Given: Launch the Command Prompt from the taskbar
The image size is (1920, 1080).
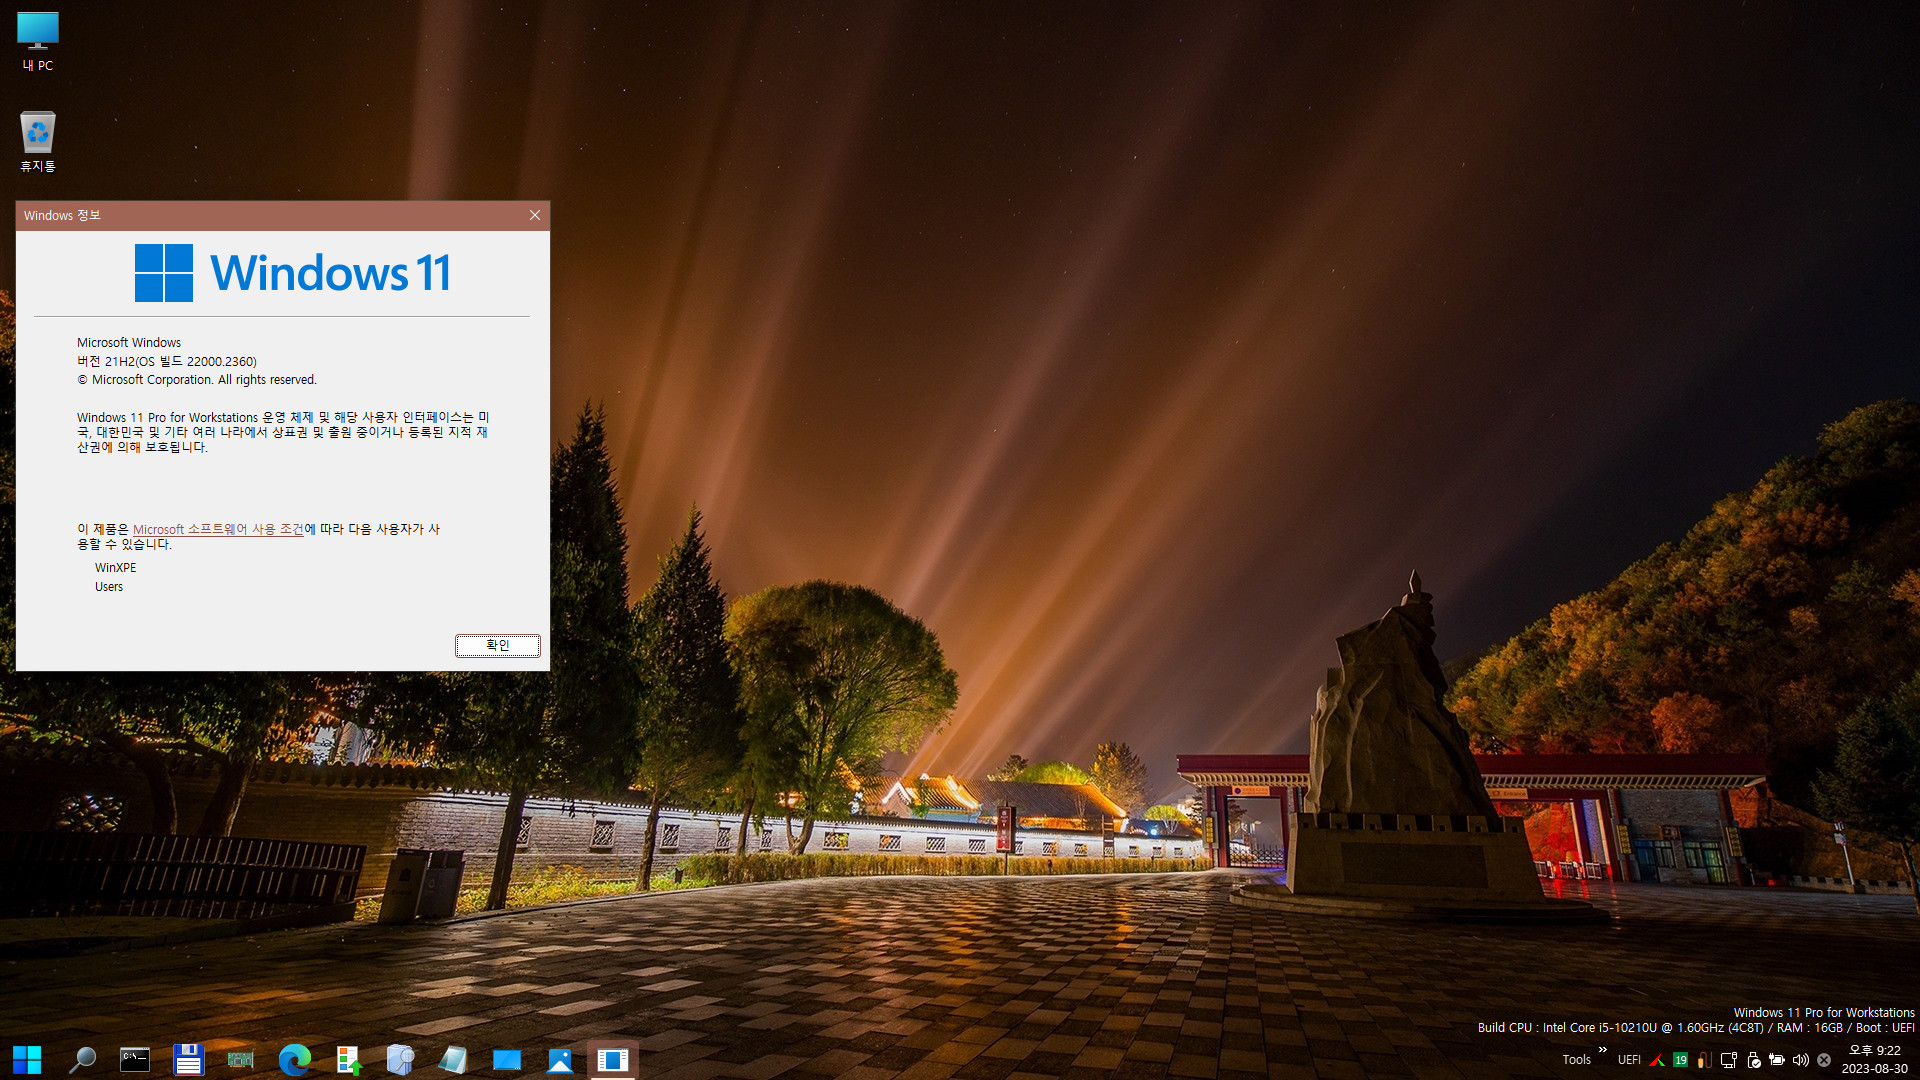Looking at the screenshot, I should [134, 1059].
